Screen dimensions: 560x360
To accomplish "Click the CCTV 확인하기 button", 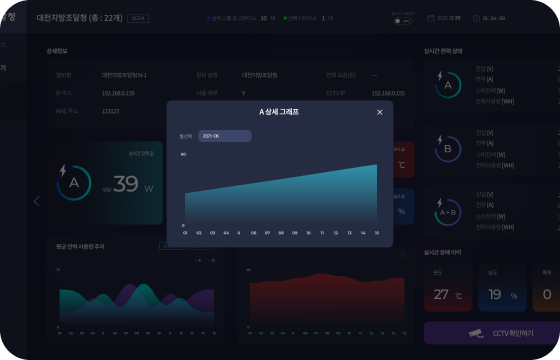I will (x=492, y=333).
